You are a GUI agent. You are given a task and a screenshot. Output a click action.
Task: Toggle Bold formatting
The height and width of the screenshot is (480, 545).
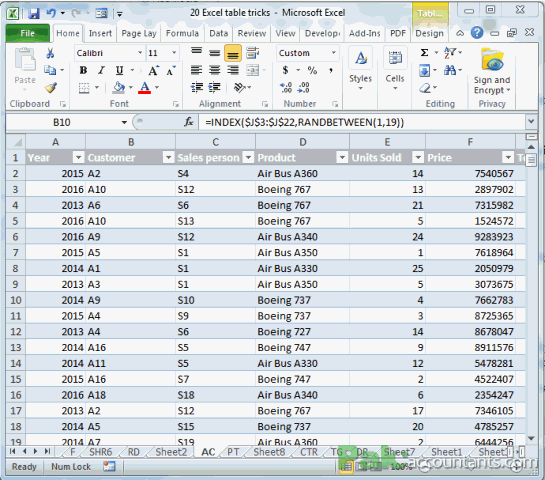click(x=83, y=71)
